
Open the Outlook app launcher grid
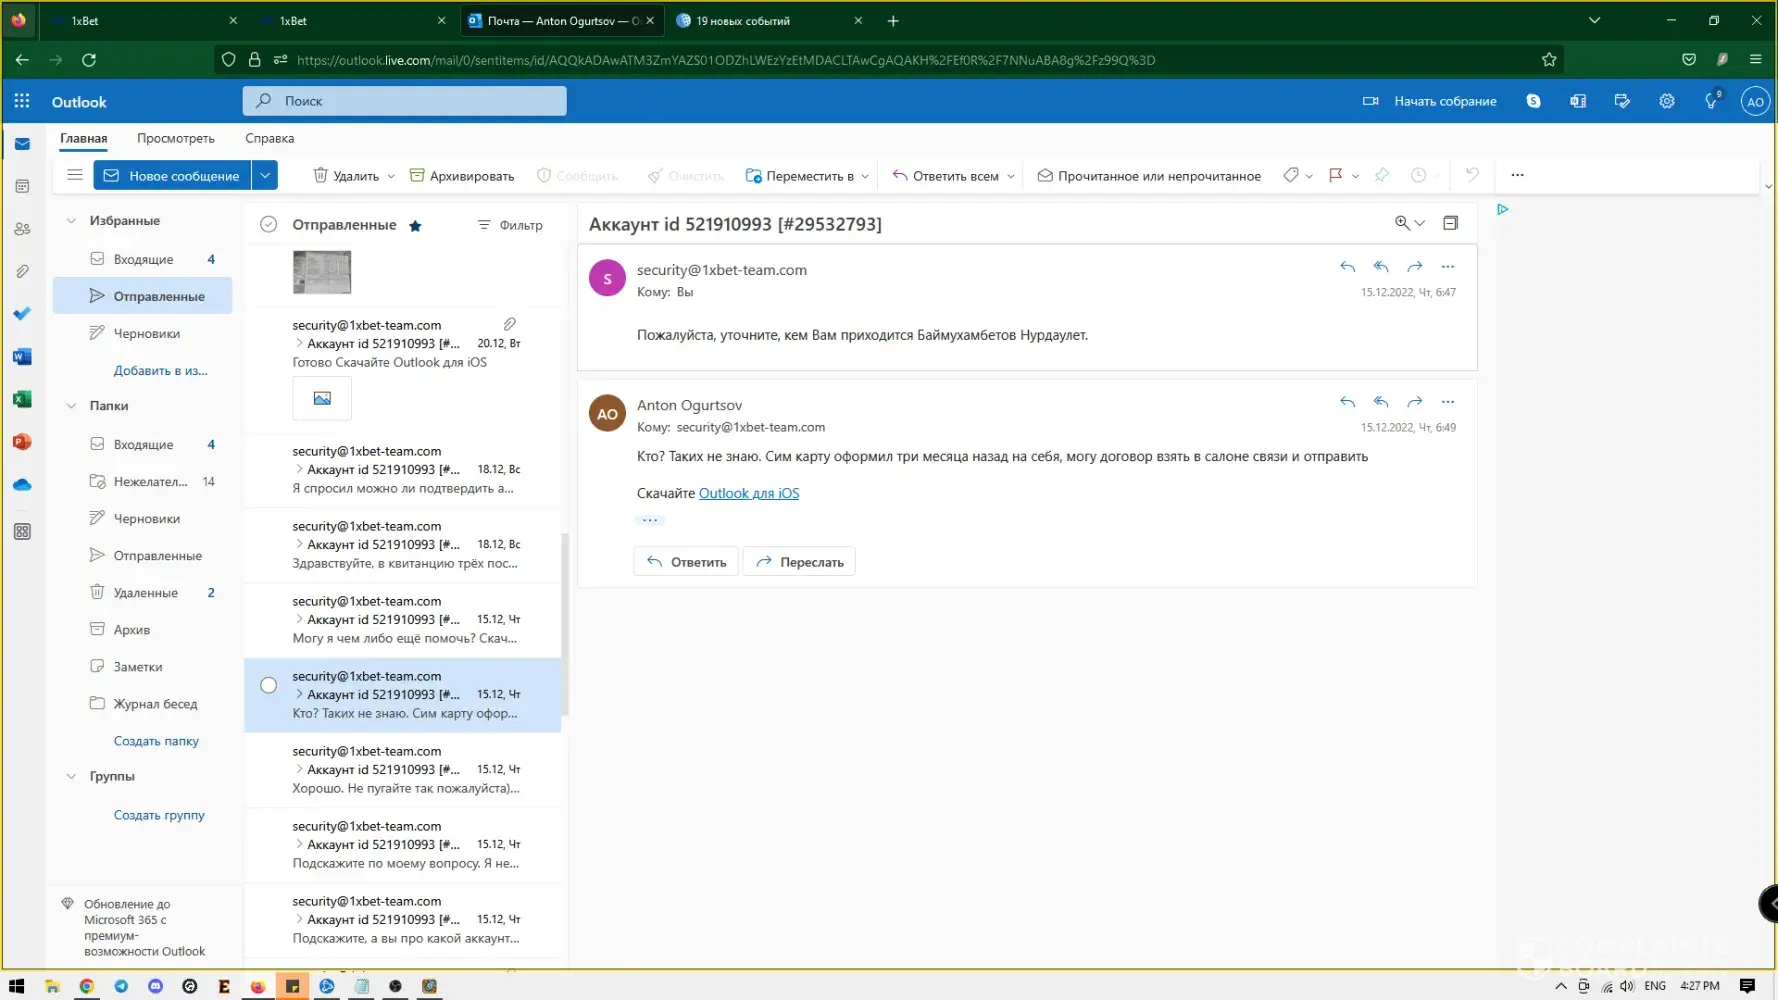22,101
